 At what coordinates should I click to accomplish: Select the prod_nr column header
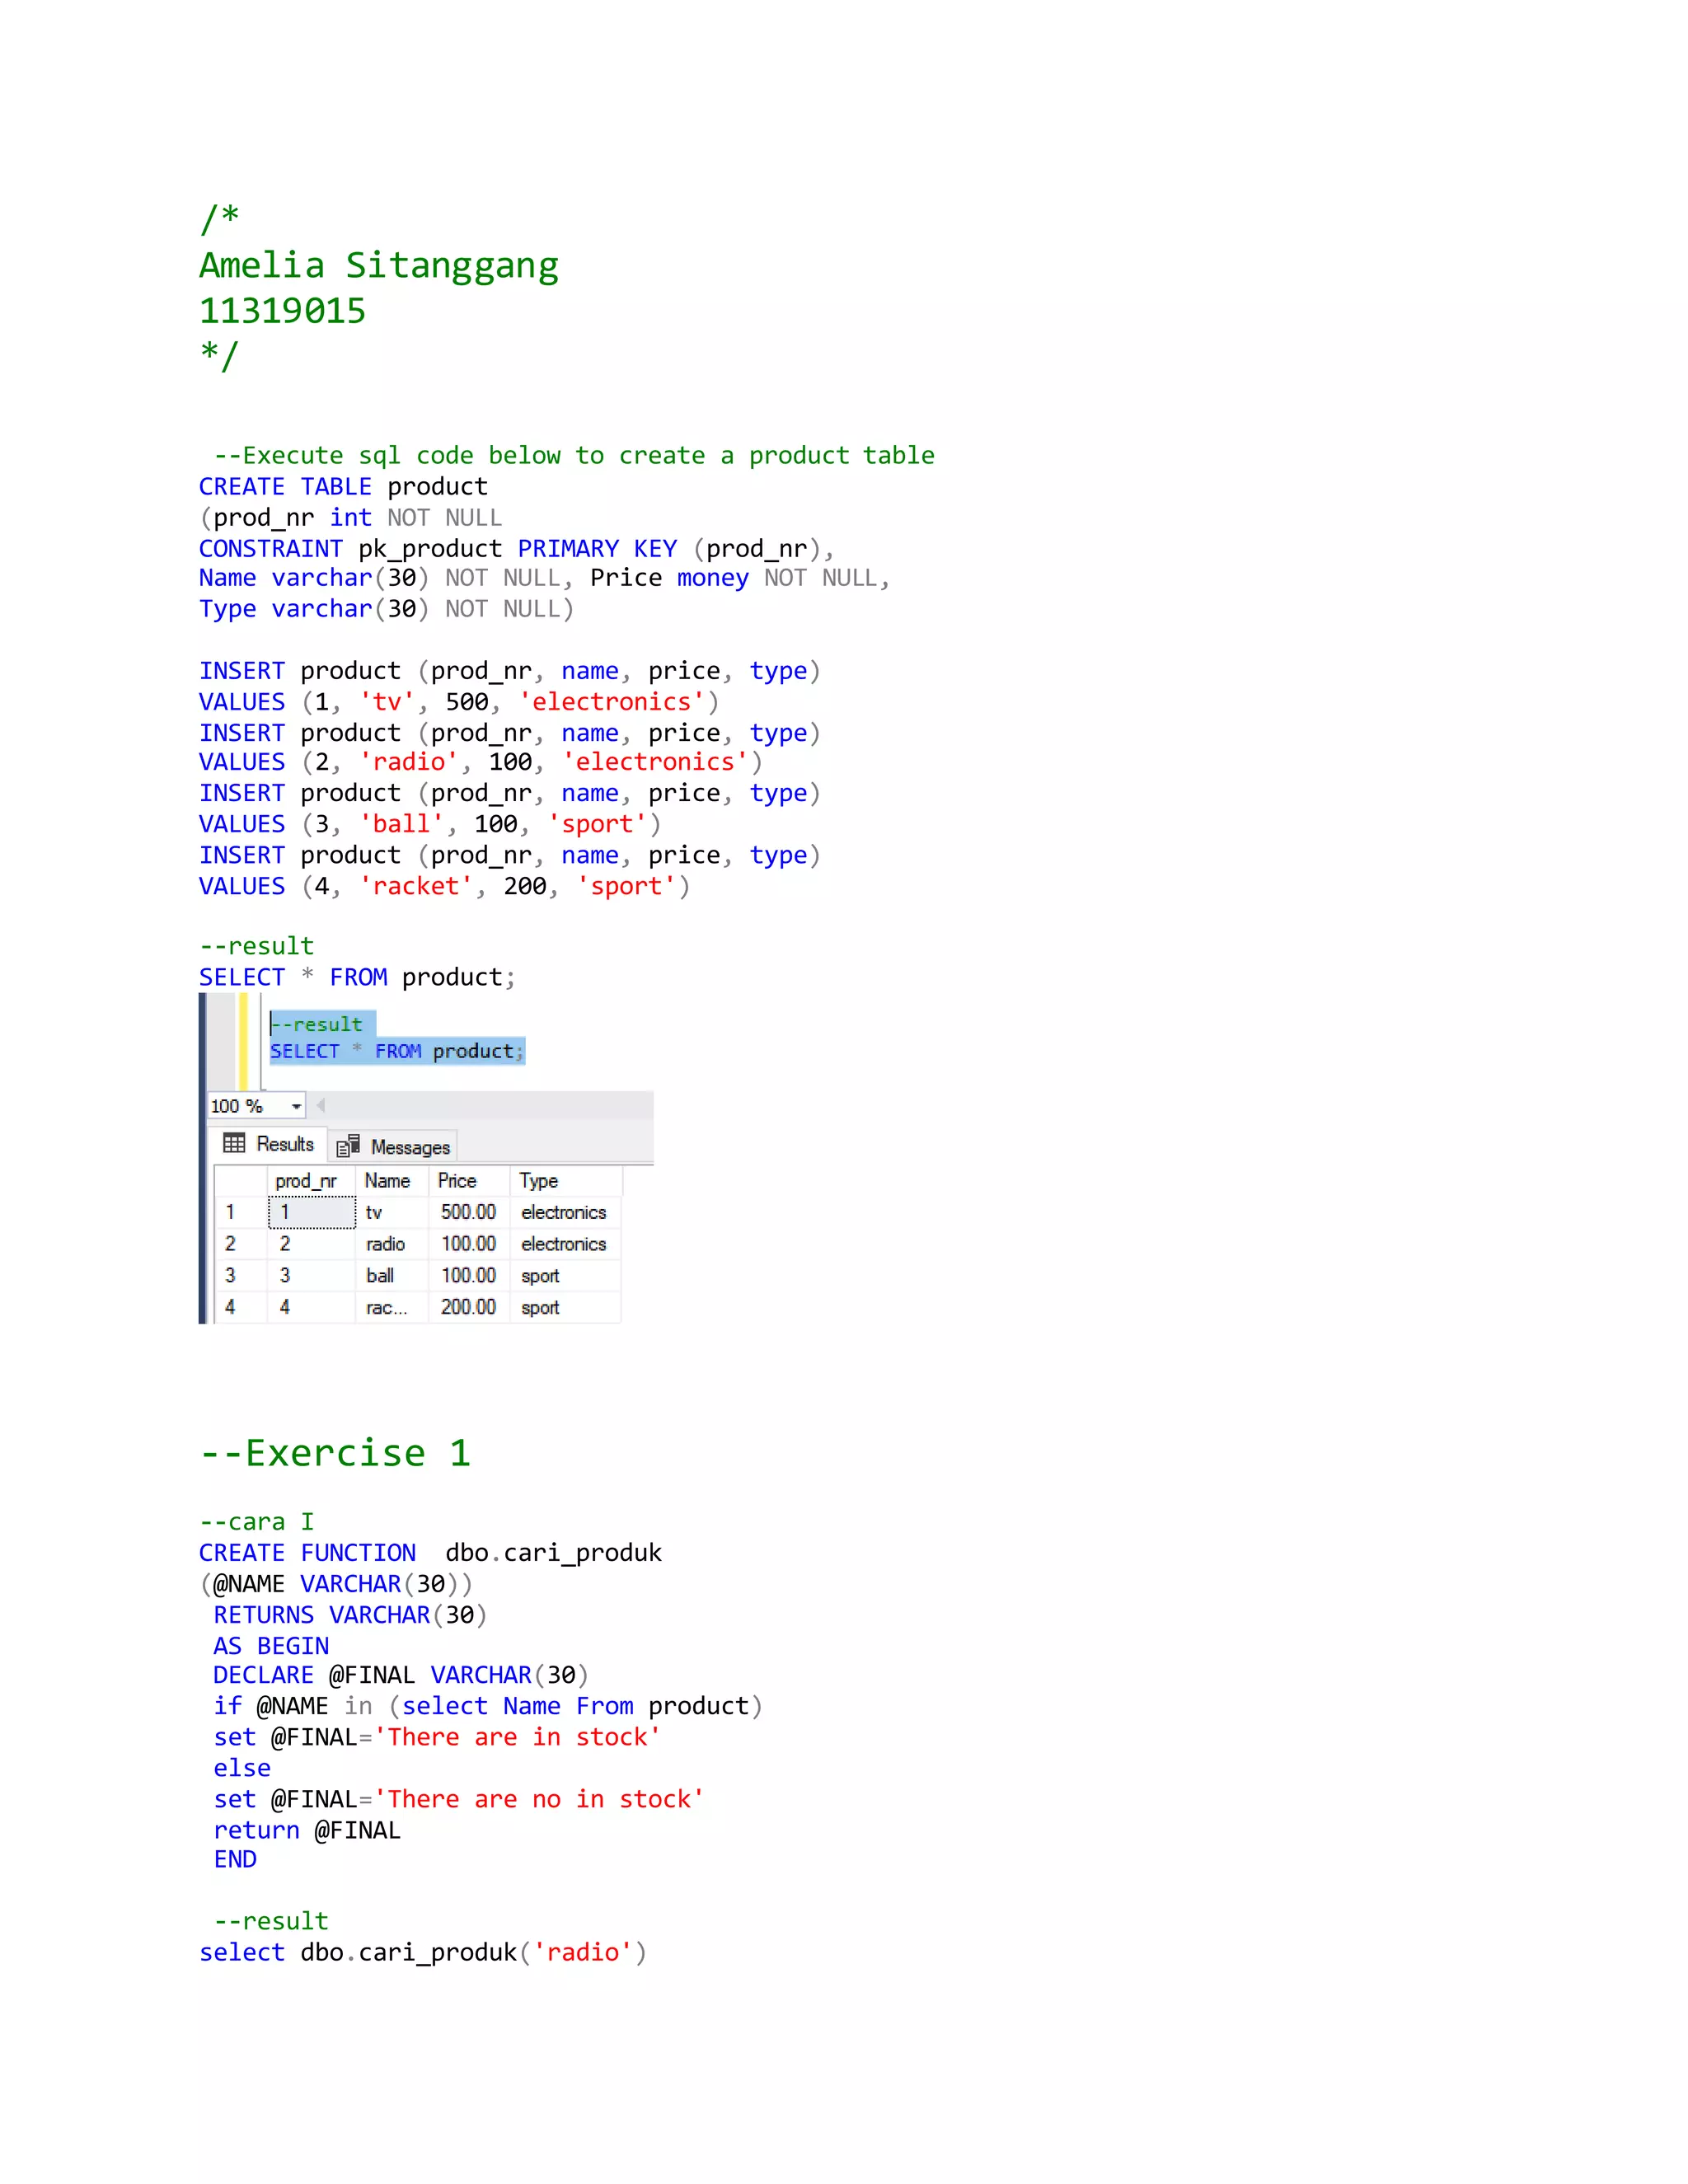[x=306, y=1181]
